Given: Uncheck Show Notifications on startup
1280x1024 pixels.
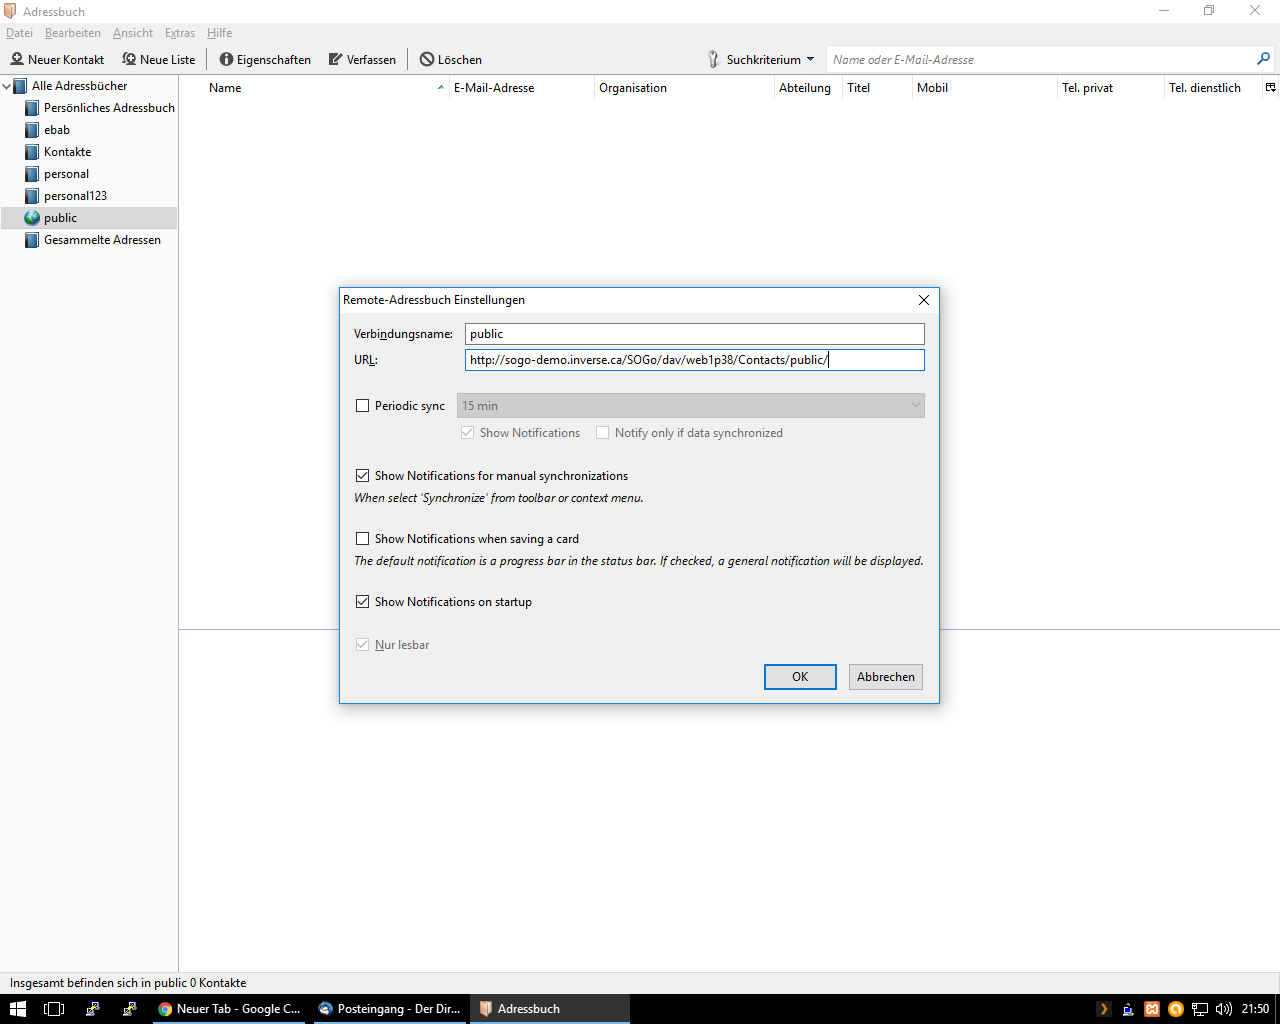Looking at the screenshot, I should pos(363,602).
